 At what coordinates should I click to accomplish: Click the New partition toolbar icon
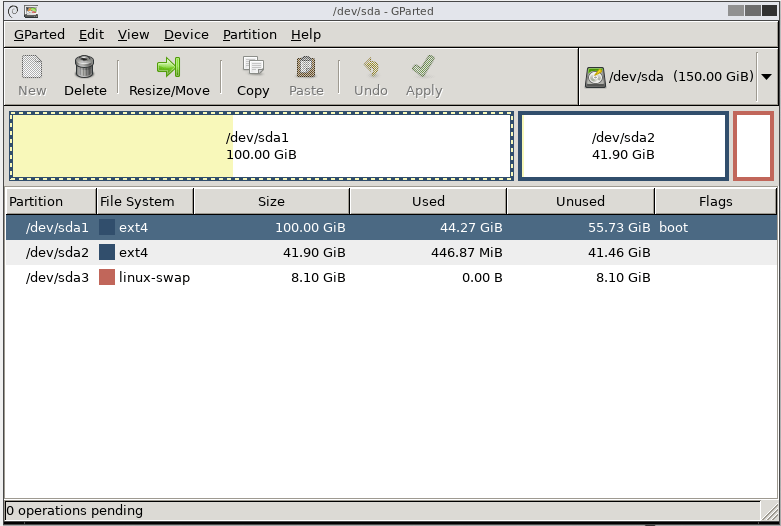pyautogui.click(x=32, y=67)
